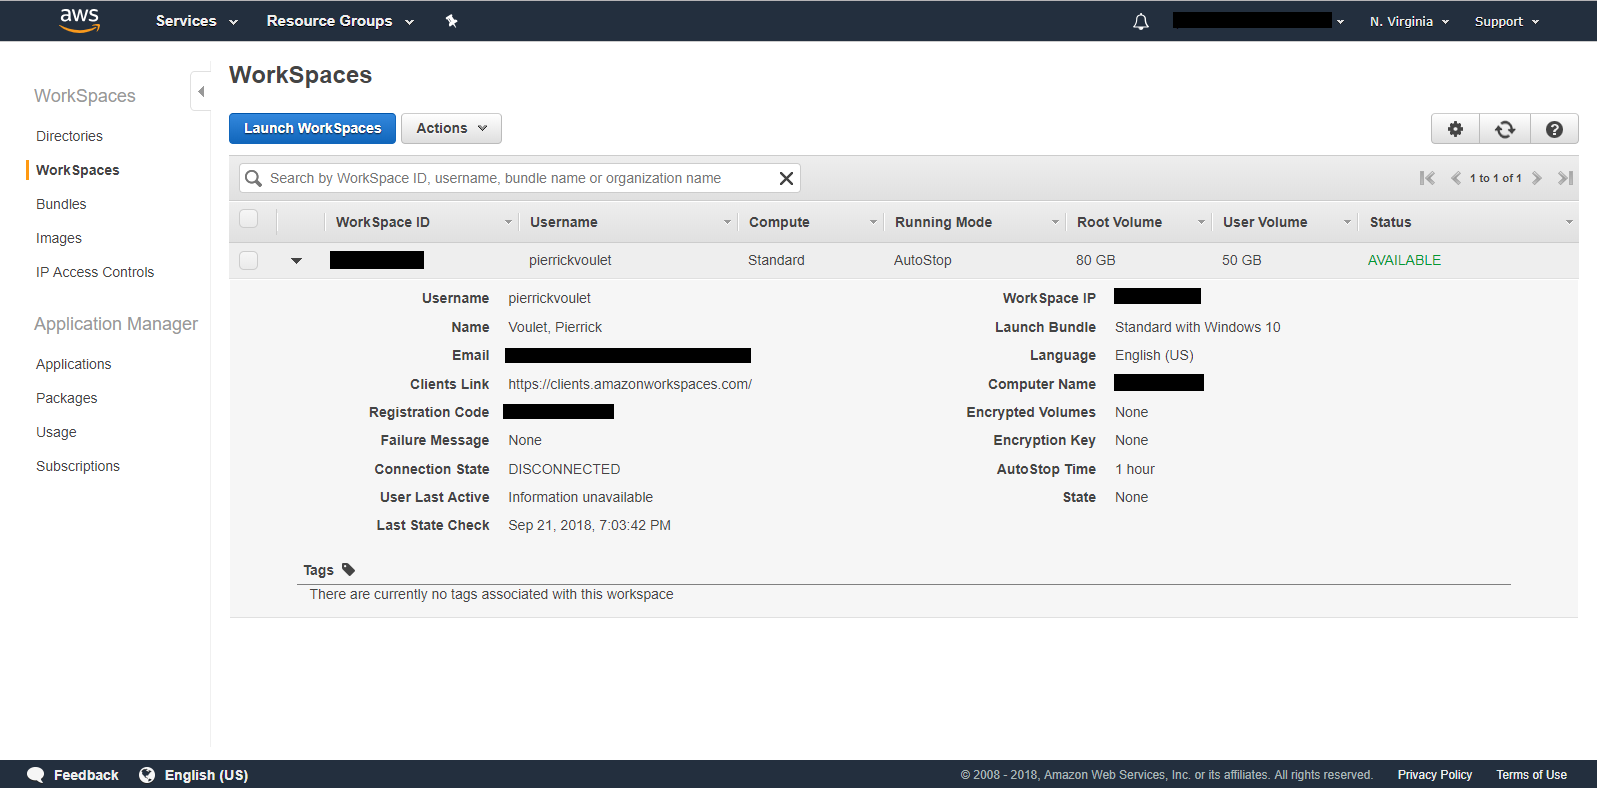This screenshot has height=788, width=1597.
Task: Open Images in the sidebar
Action: tap(59, 238)
